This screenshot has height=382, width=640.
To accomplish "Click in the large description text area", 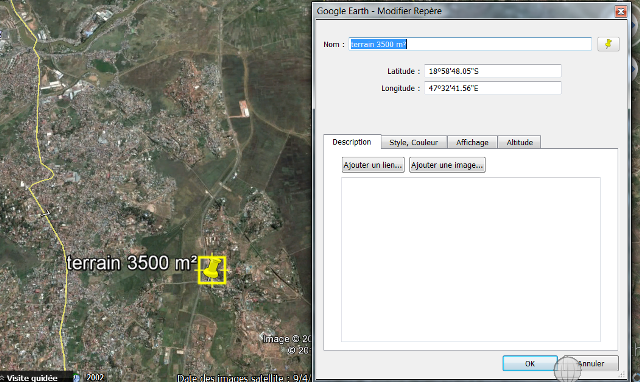I will click(x=471, y=259).
